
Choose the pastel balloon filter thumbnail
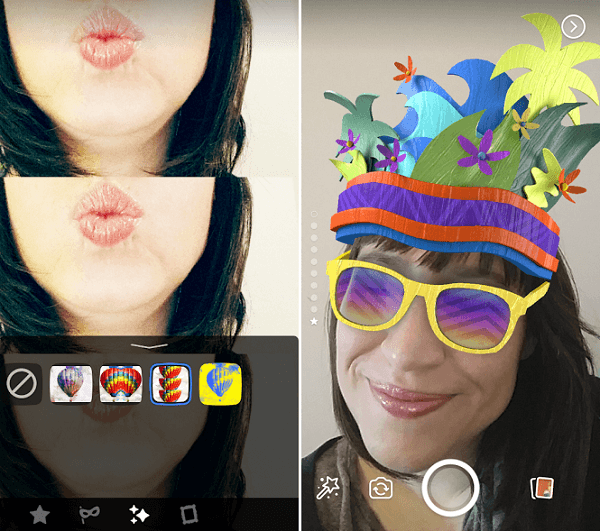coord(71,384)
